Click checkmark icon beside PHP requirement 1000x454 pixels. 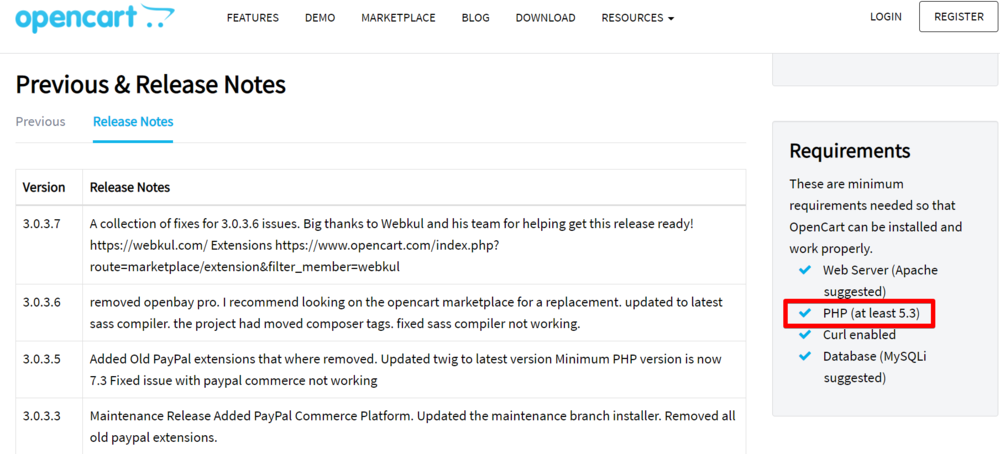(x=805, y=314)
